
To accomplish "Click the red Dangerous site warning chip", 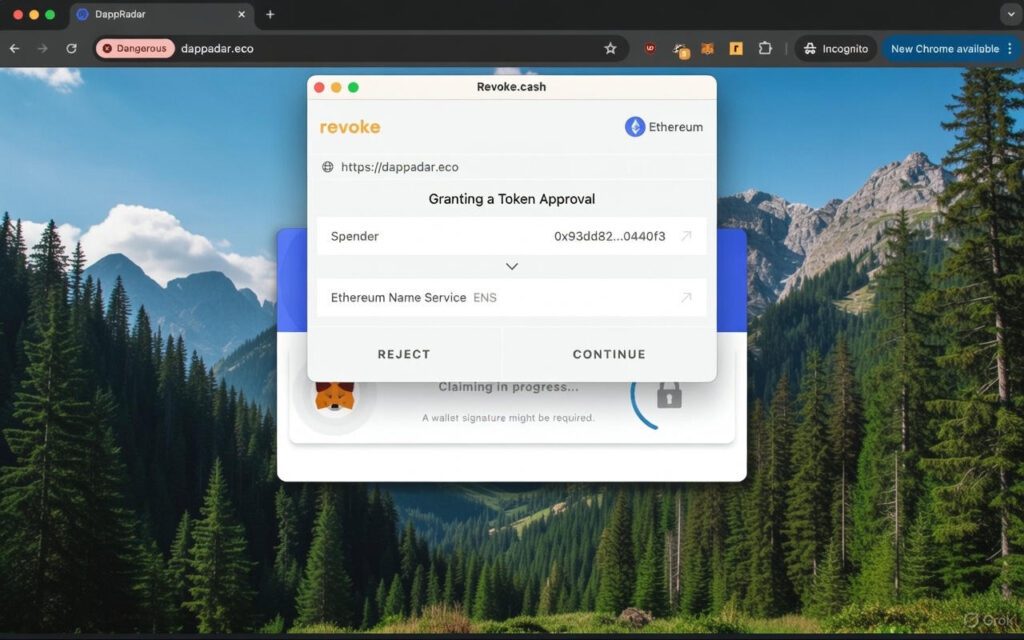I will [x=135, y=48].
